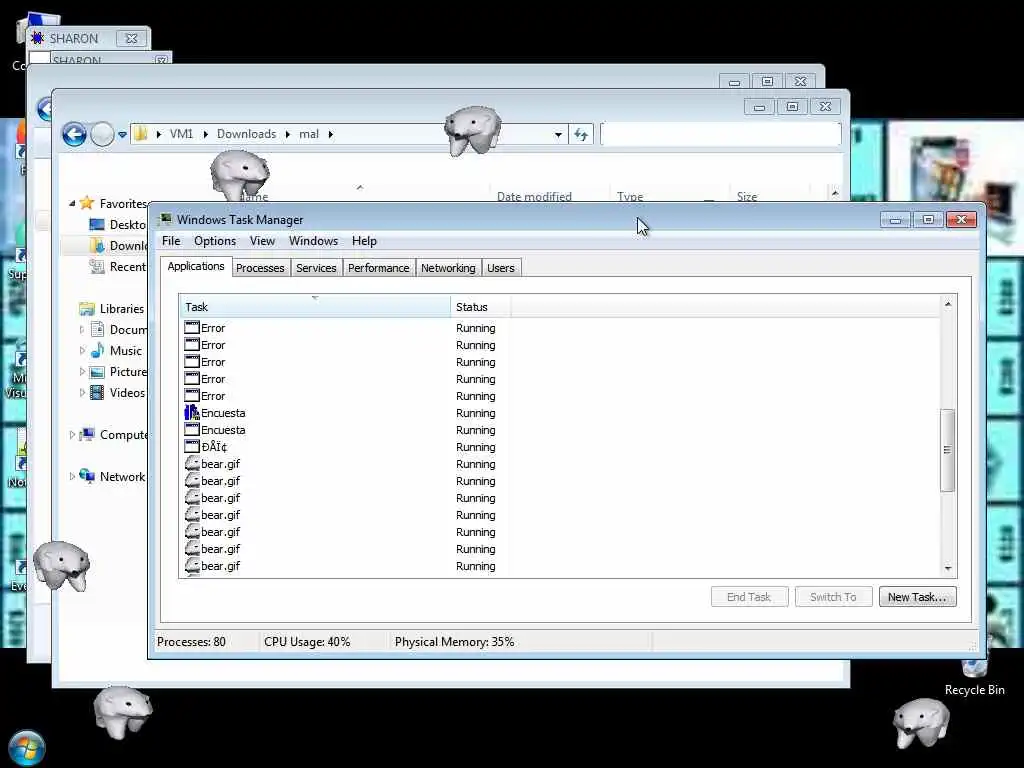Open the File menu in Task Manager
The image size is (1024, 768).
171,241
